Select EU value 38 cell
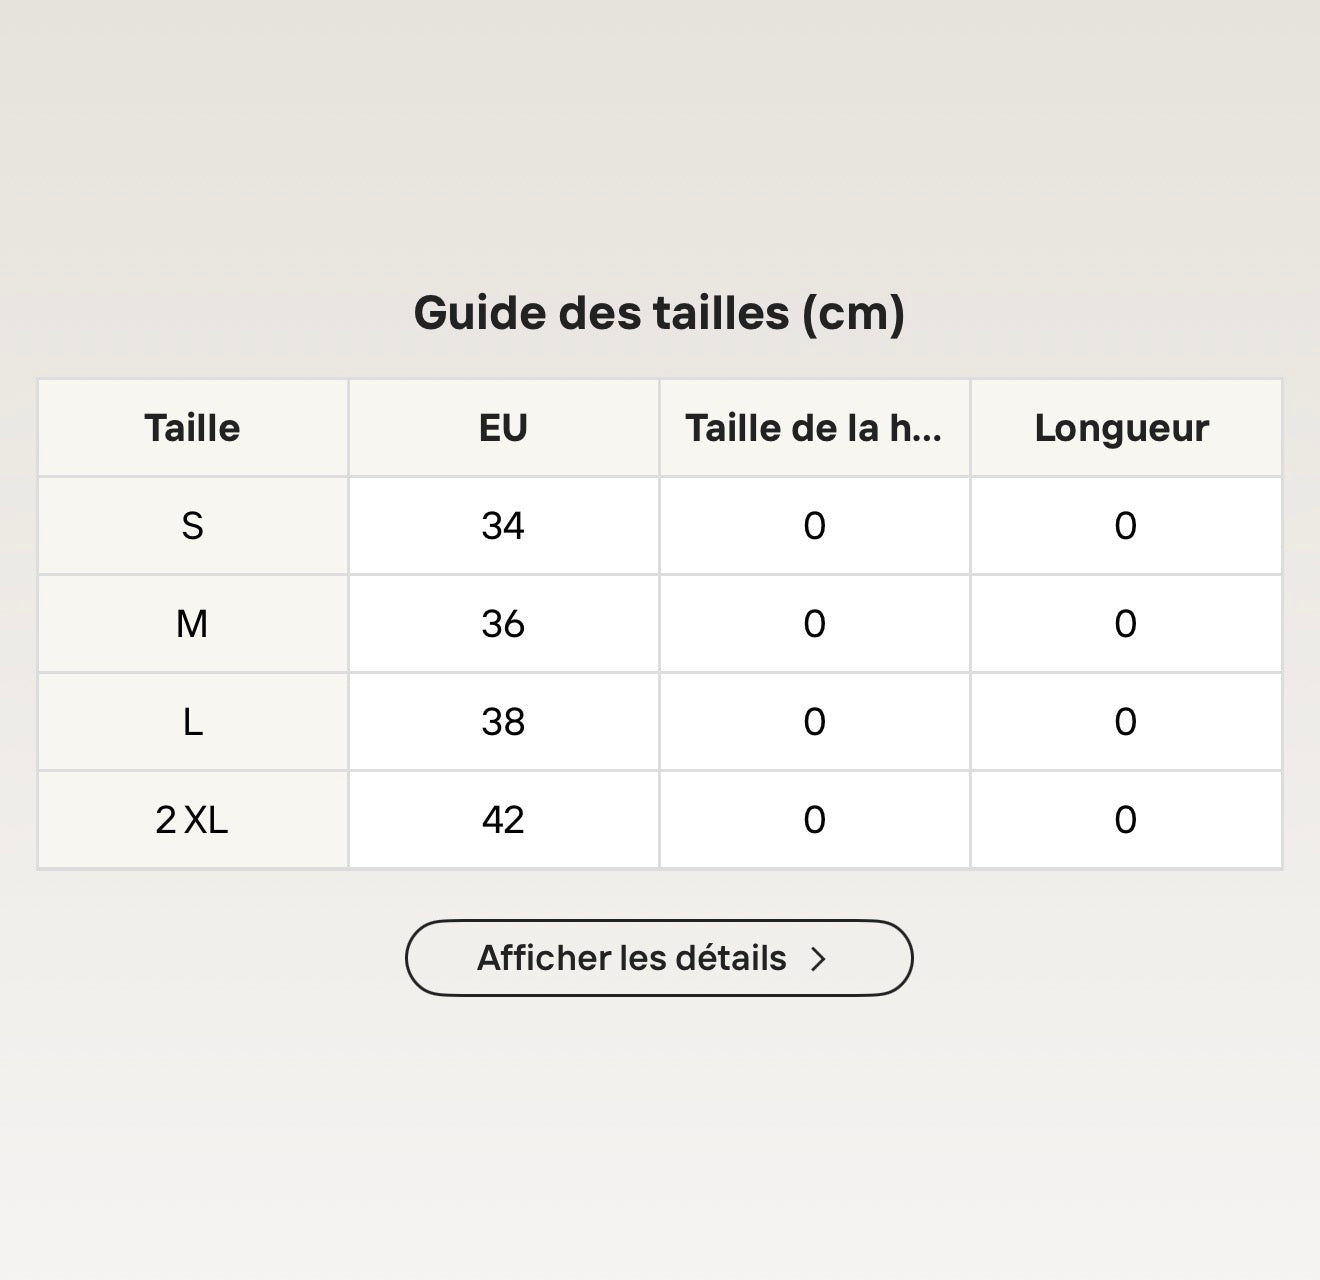The height and width of the screenshot is (1280, 1320). [504, 722]
